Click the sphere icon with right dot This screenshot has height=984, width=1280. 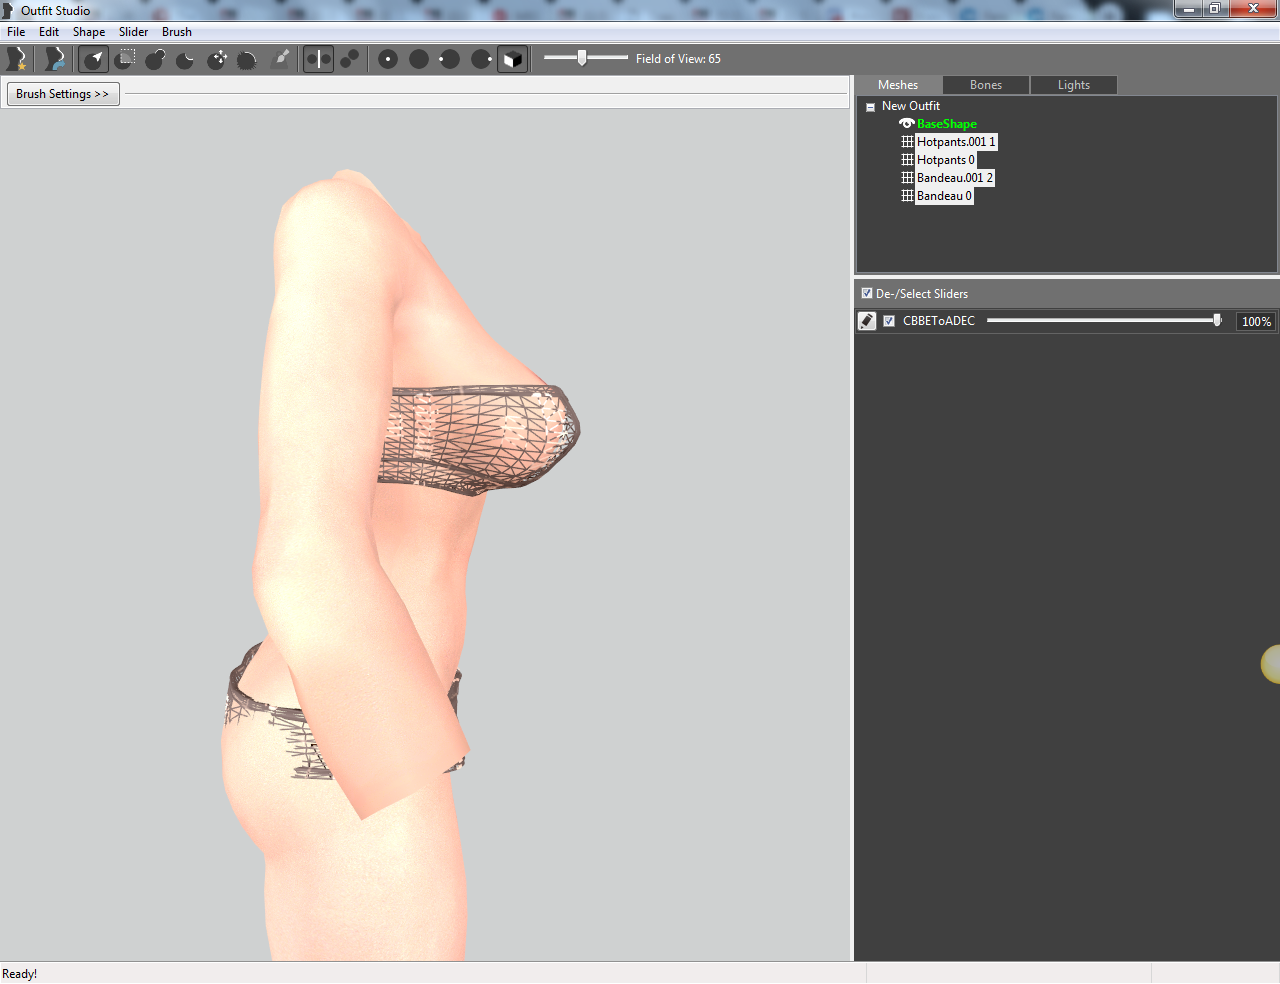pyautogui.click(x=481, y=59)
